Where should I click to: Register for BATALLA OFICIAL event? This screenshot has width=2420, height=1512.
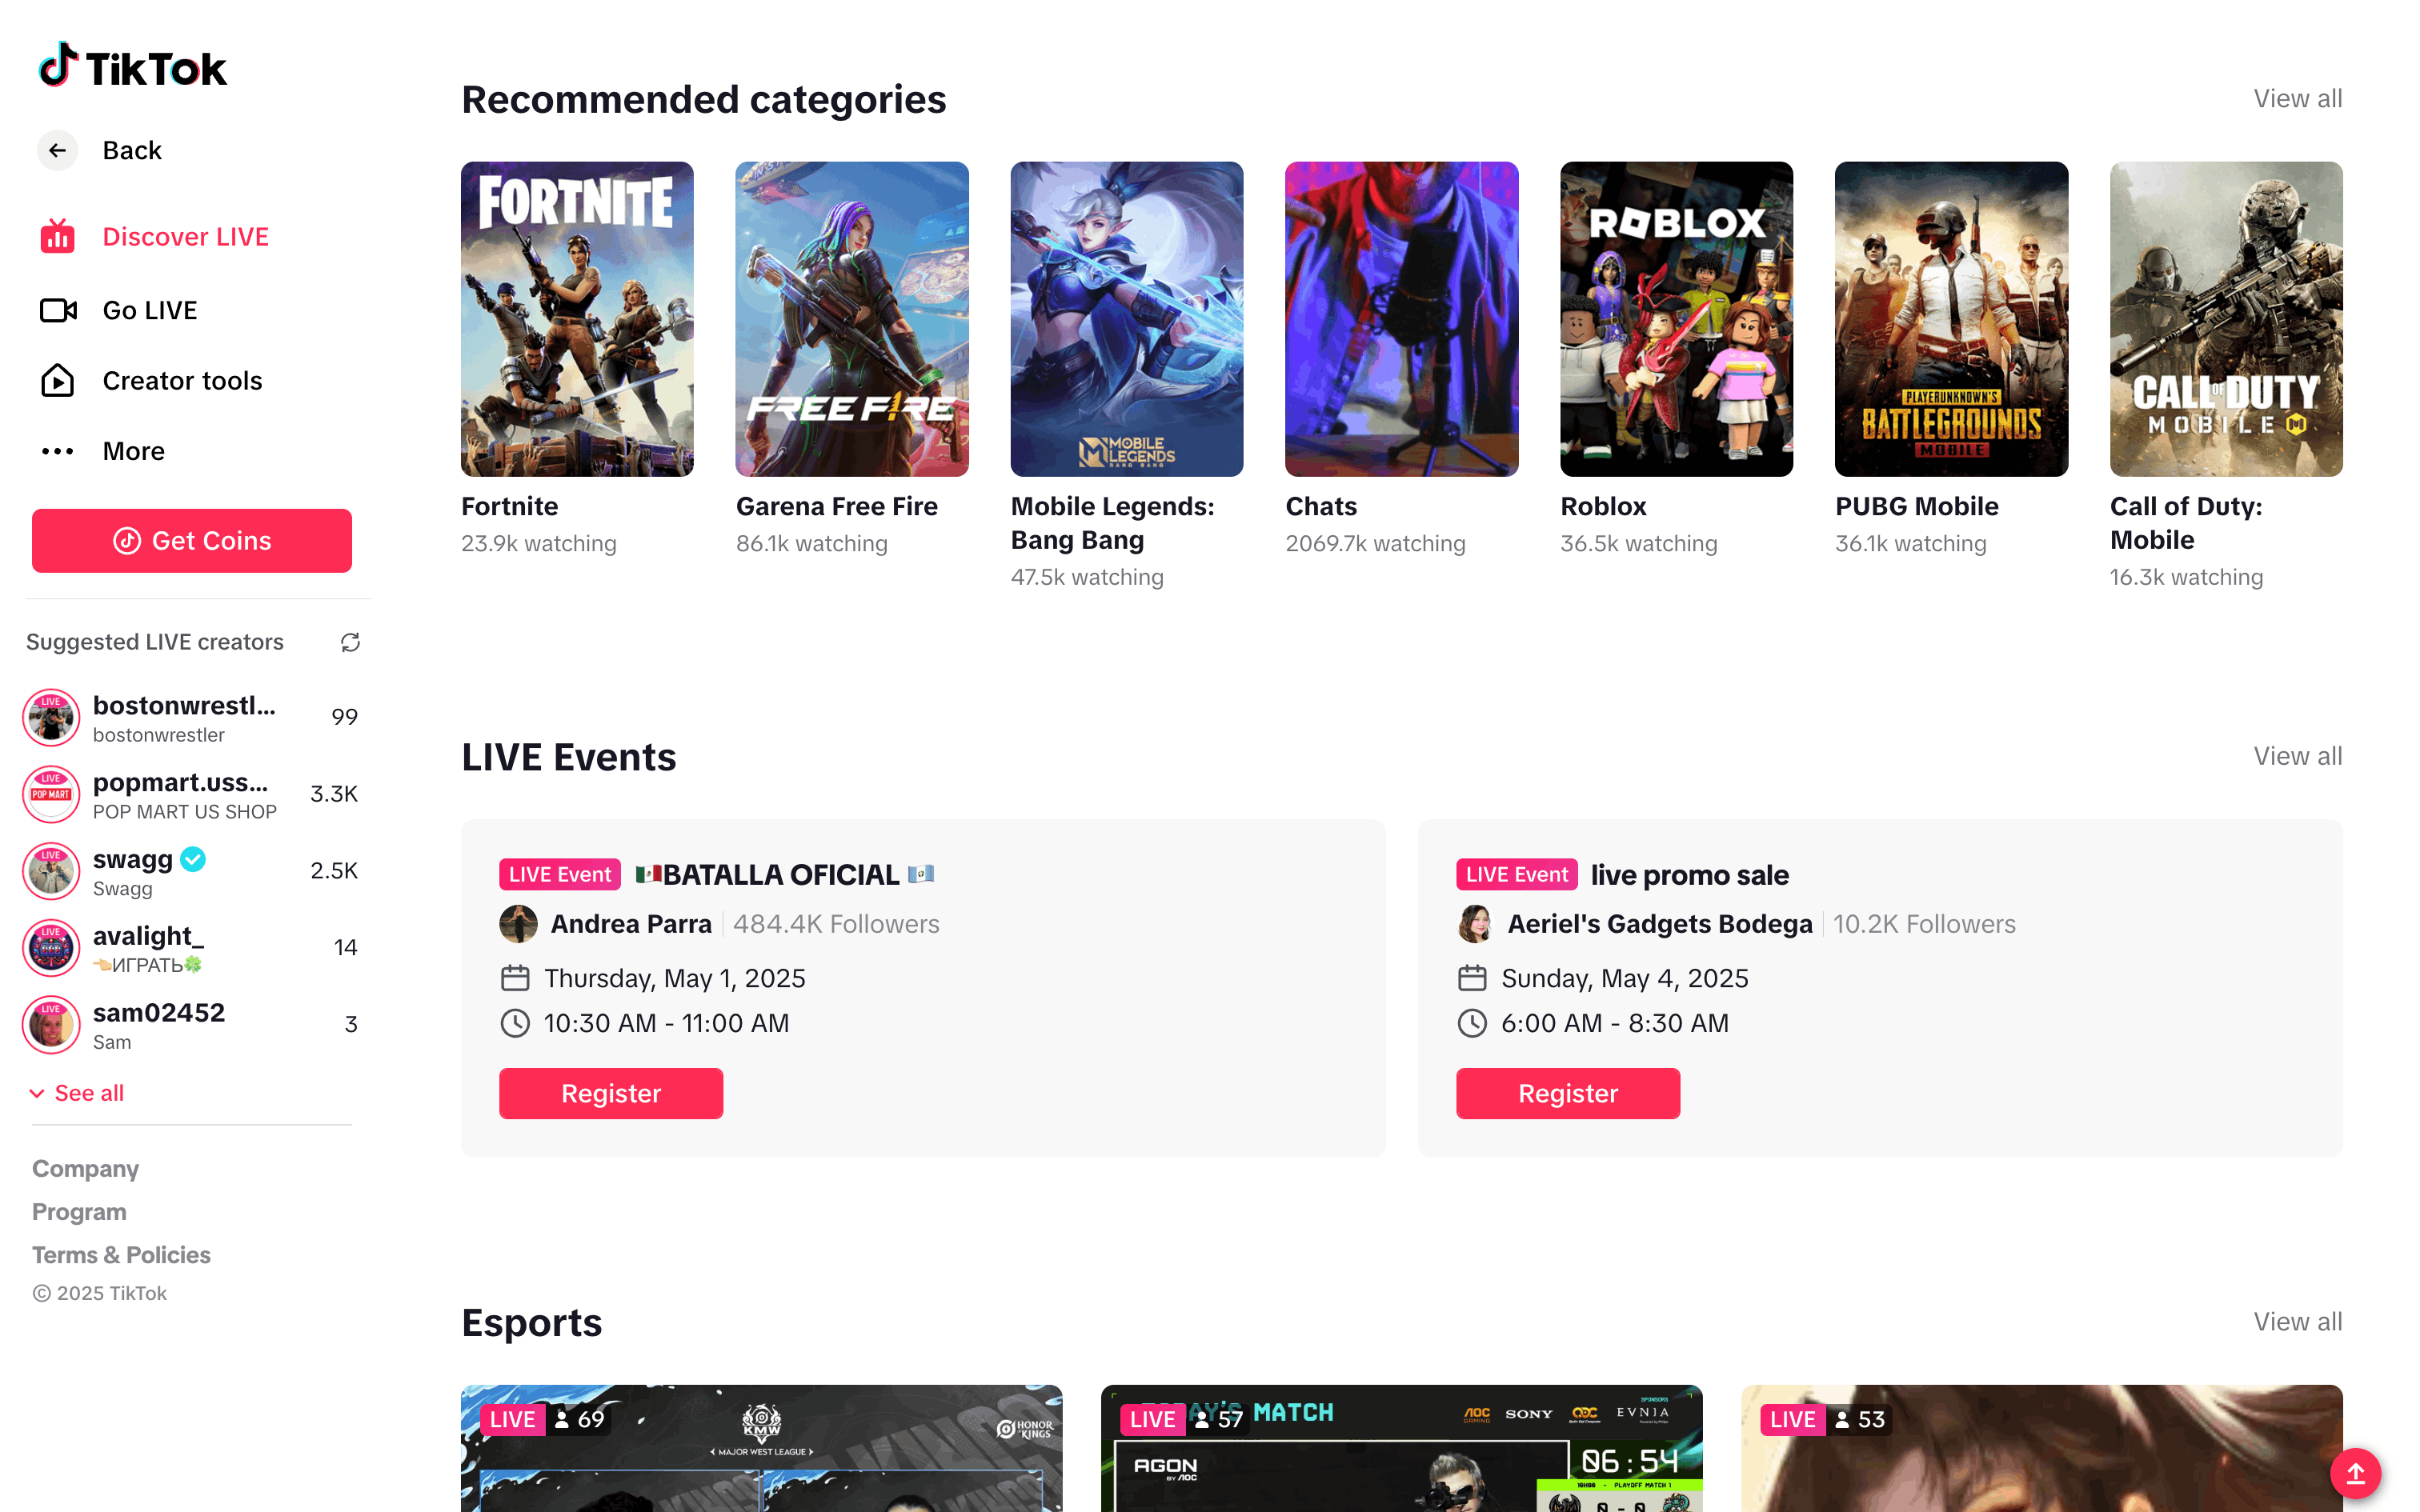pos(611,1093)
